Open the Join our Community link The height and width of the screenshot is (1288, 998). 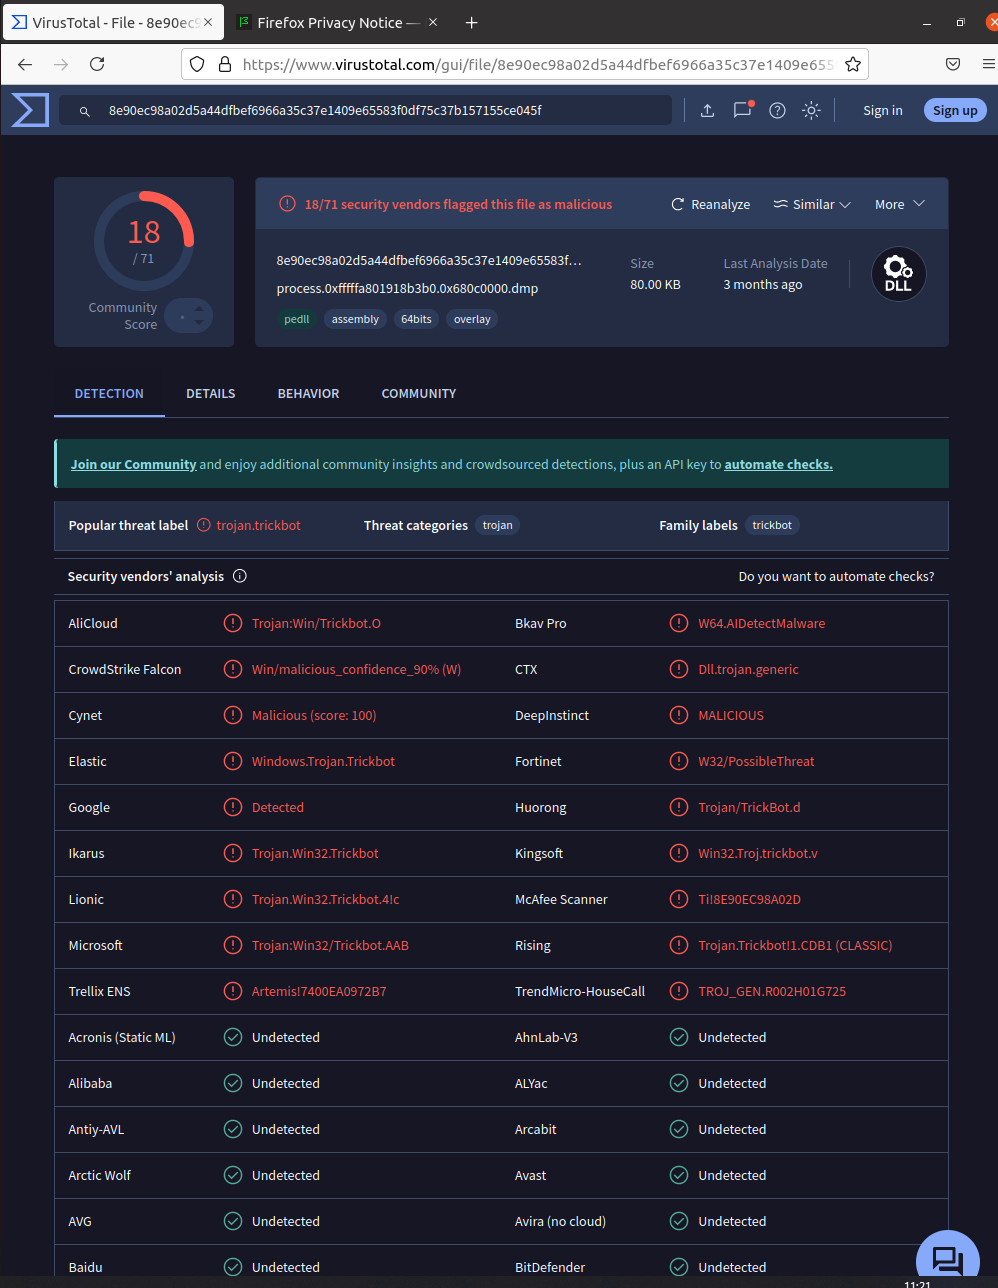(133, 464)
